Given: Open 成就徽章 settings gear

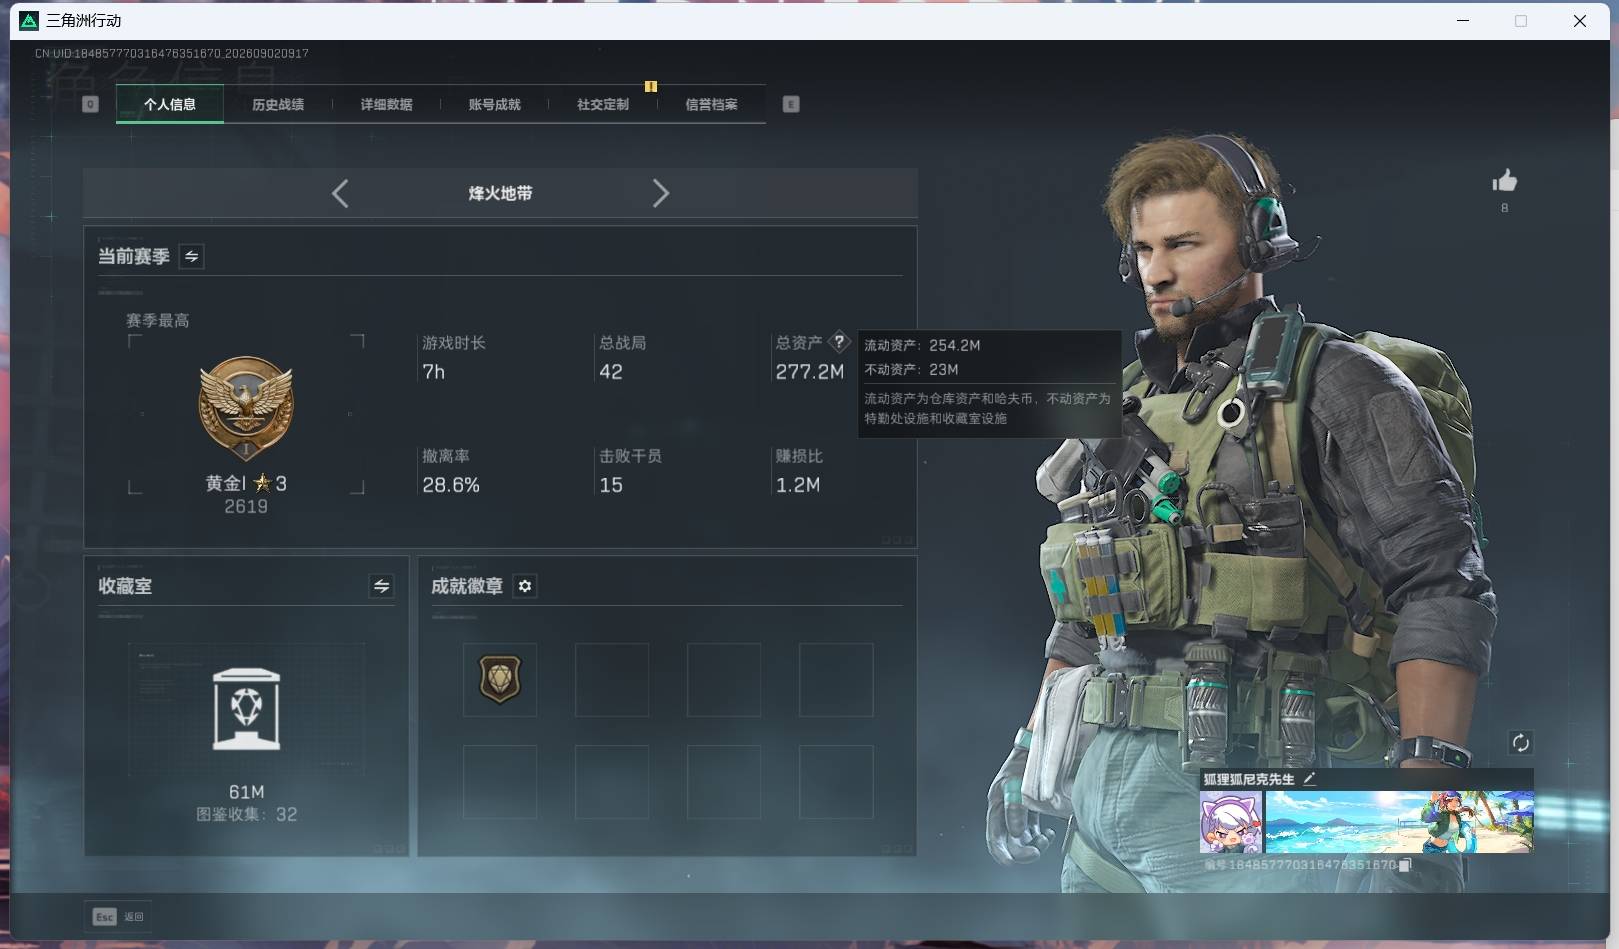Looking at the screenshot, I should click(x=525, y=586).
